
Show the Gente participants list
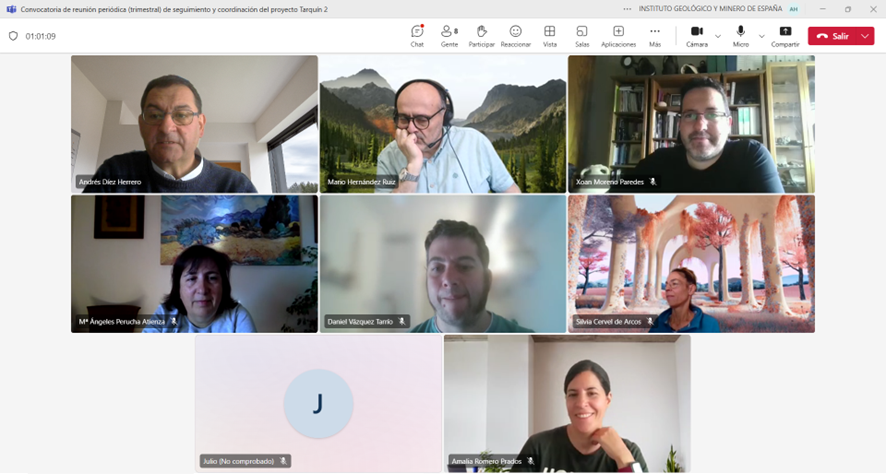coord(449,35)
